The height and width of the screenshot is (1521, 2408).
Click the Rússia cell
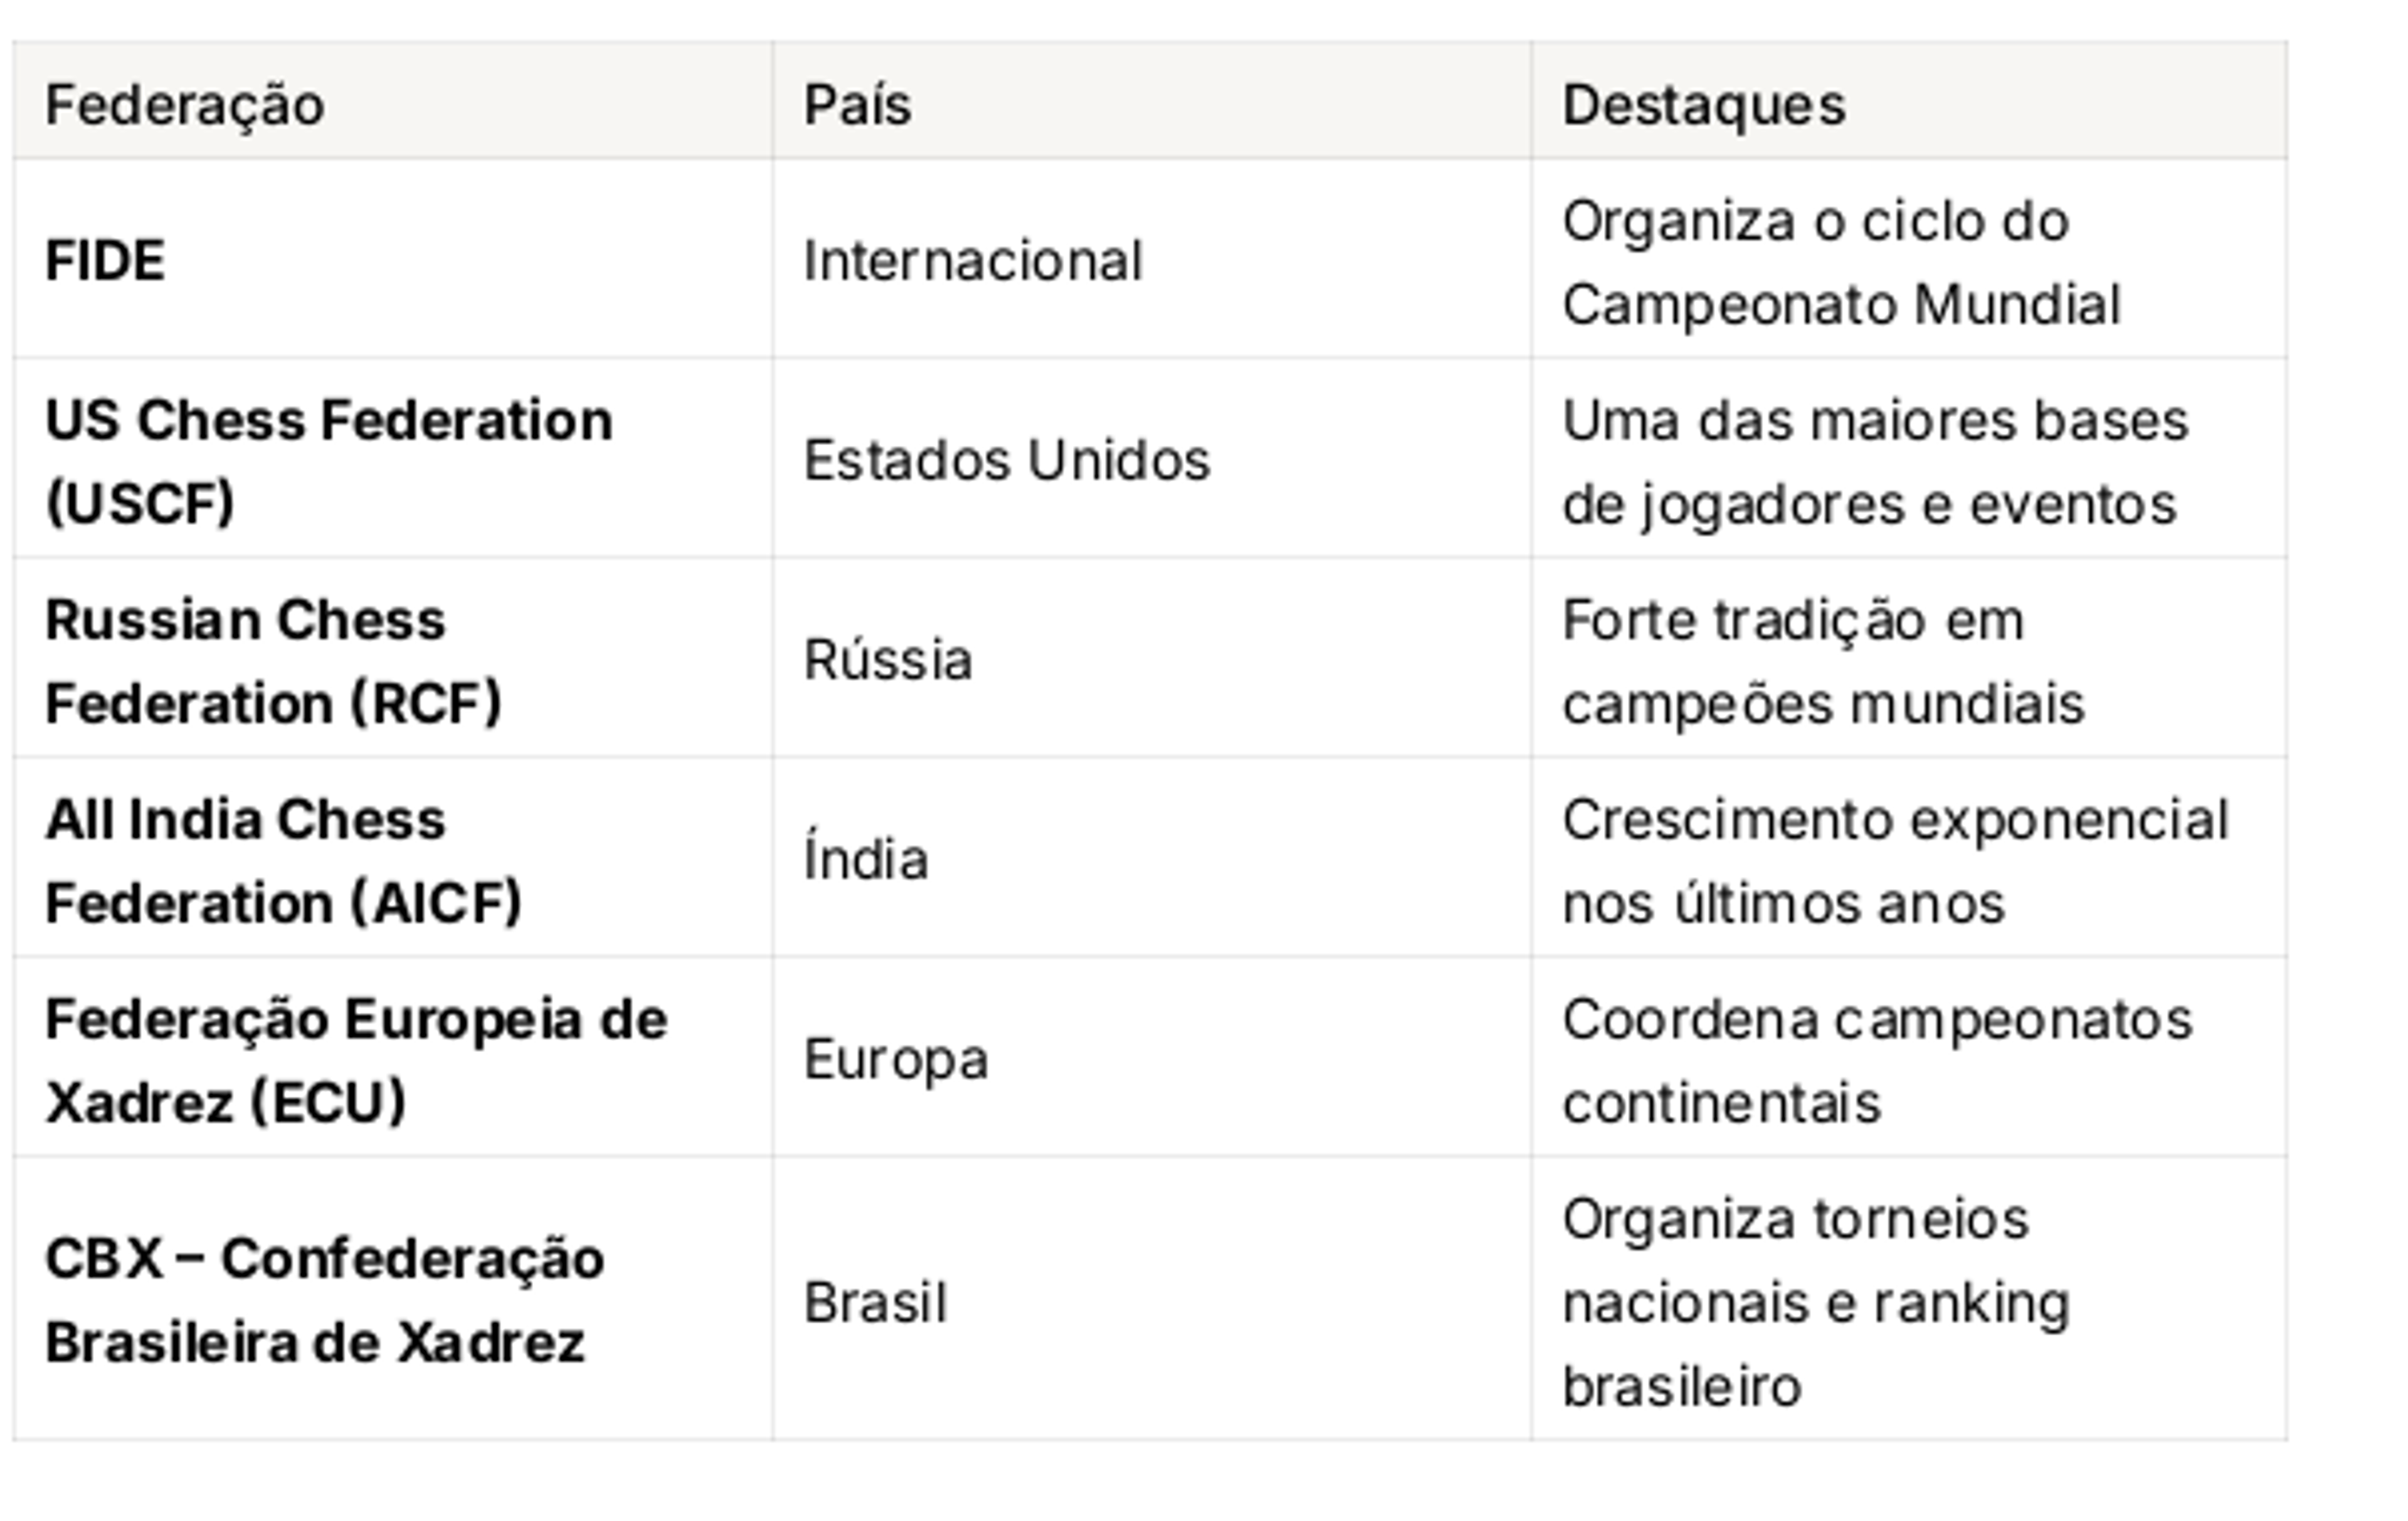(1152, 658)
